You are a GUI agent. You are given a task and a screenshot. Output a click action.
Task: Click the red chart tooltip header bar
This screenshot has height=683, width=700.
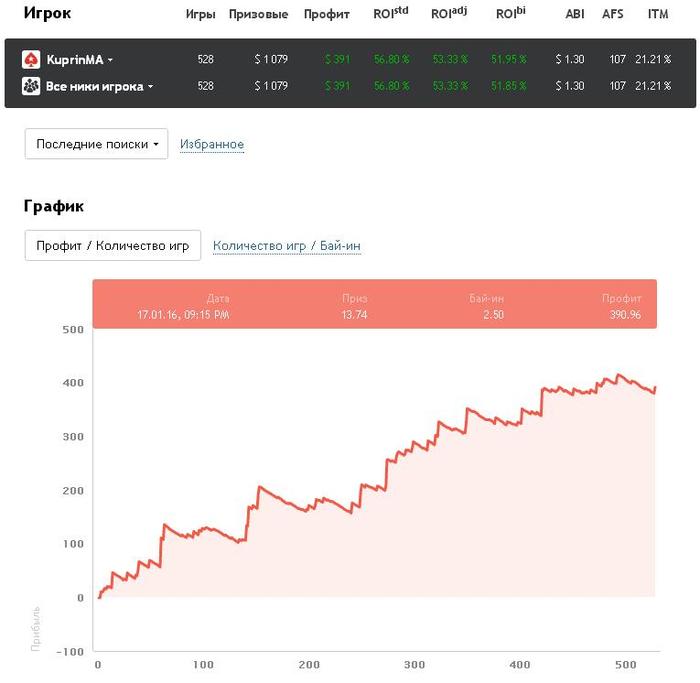pos(374,304)
